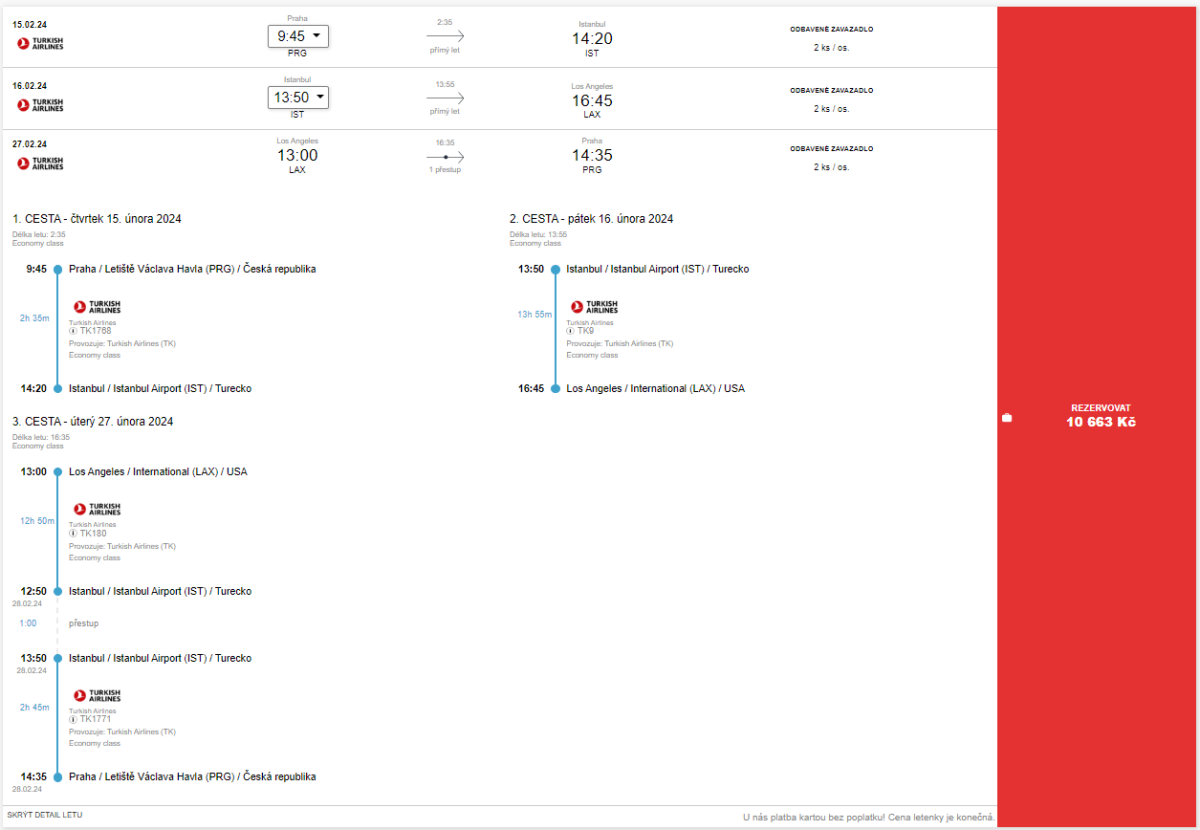Click the suitcase icon in the red panel
Viewport: 1200px width, 830px height.
coord(1007,417)
